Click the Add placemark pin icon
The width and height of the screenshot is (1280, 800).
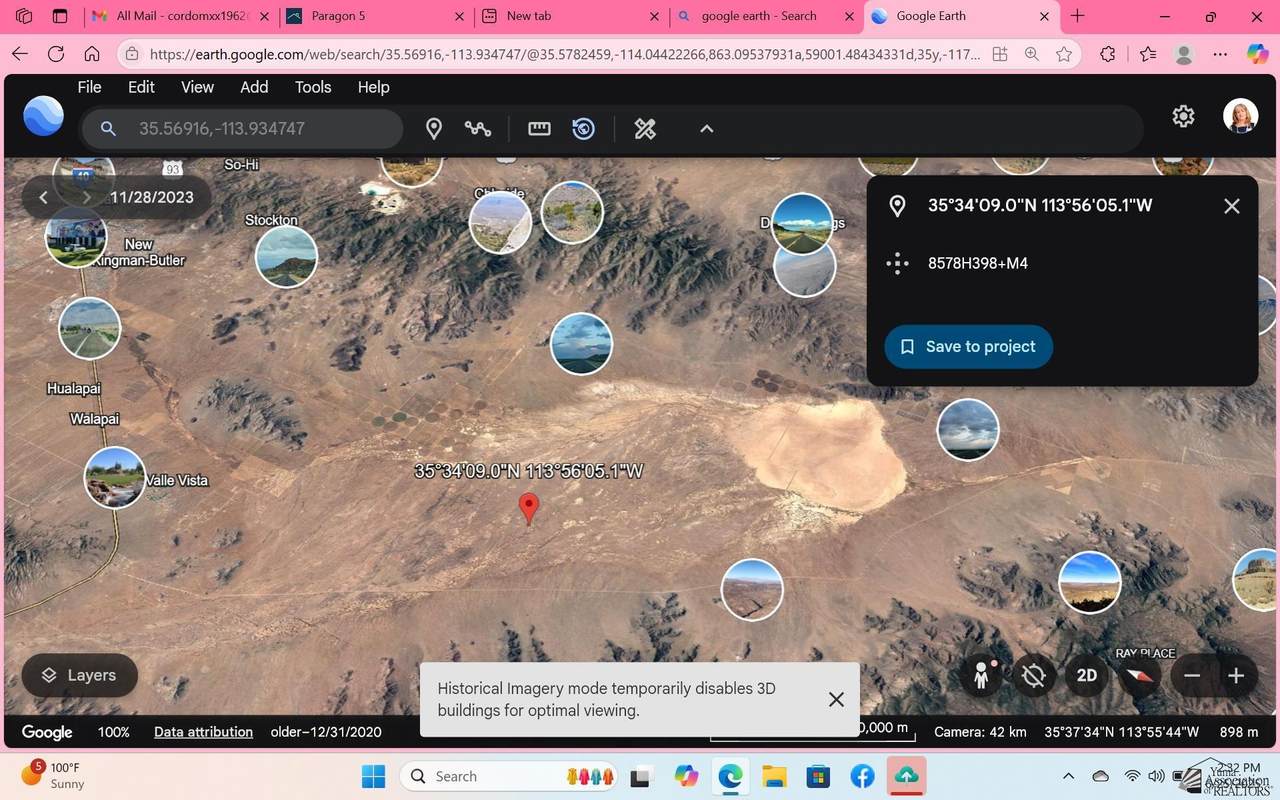[x=434, y=129]
